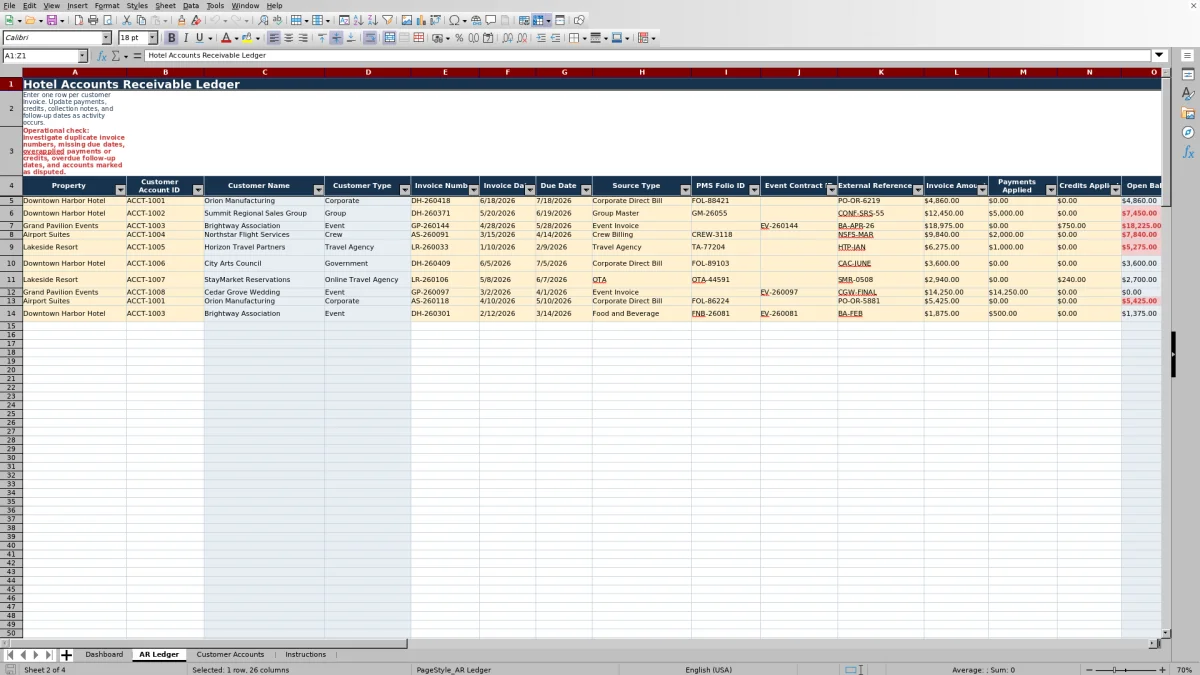Click row header 9

pyautogui.click(x=11, y=247)
